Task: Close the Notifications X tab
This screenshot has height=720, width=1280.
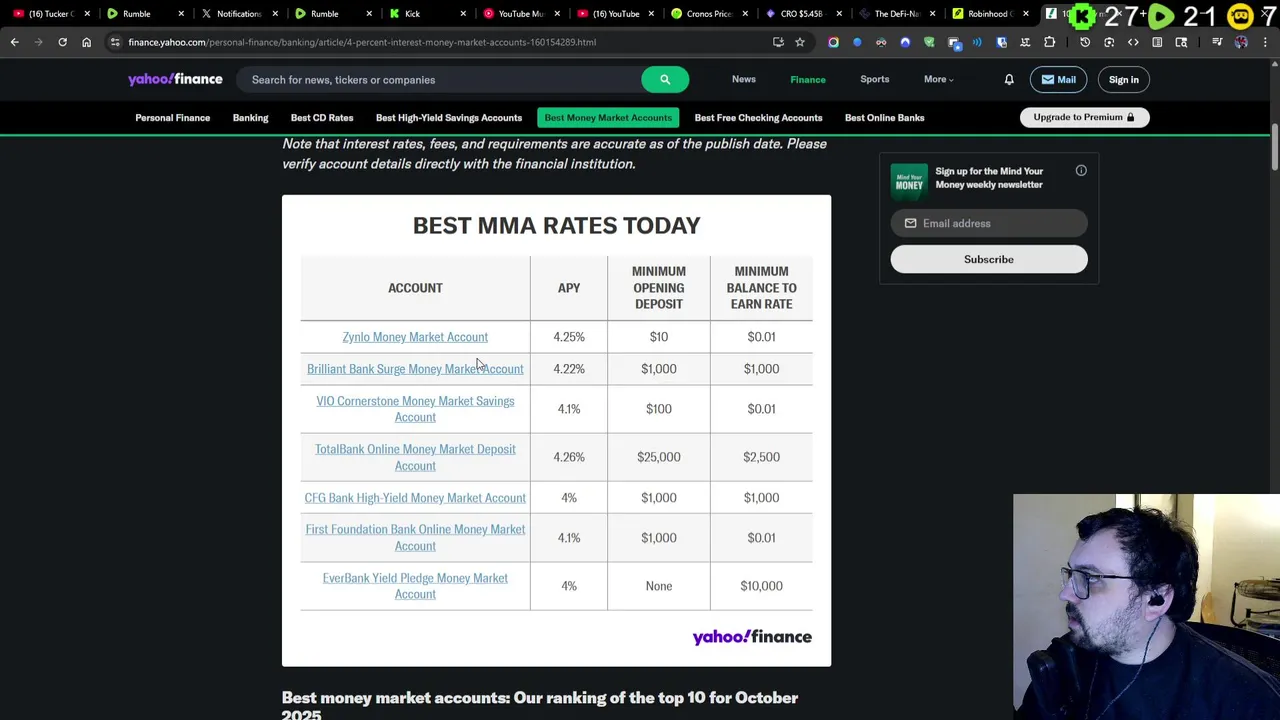Action: (275, 14)
